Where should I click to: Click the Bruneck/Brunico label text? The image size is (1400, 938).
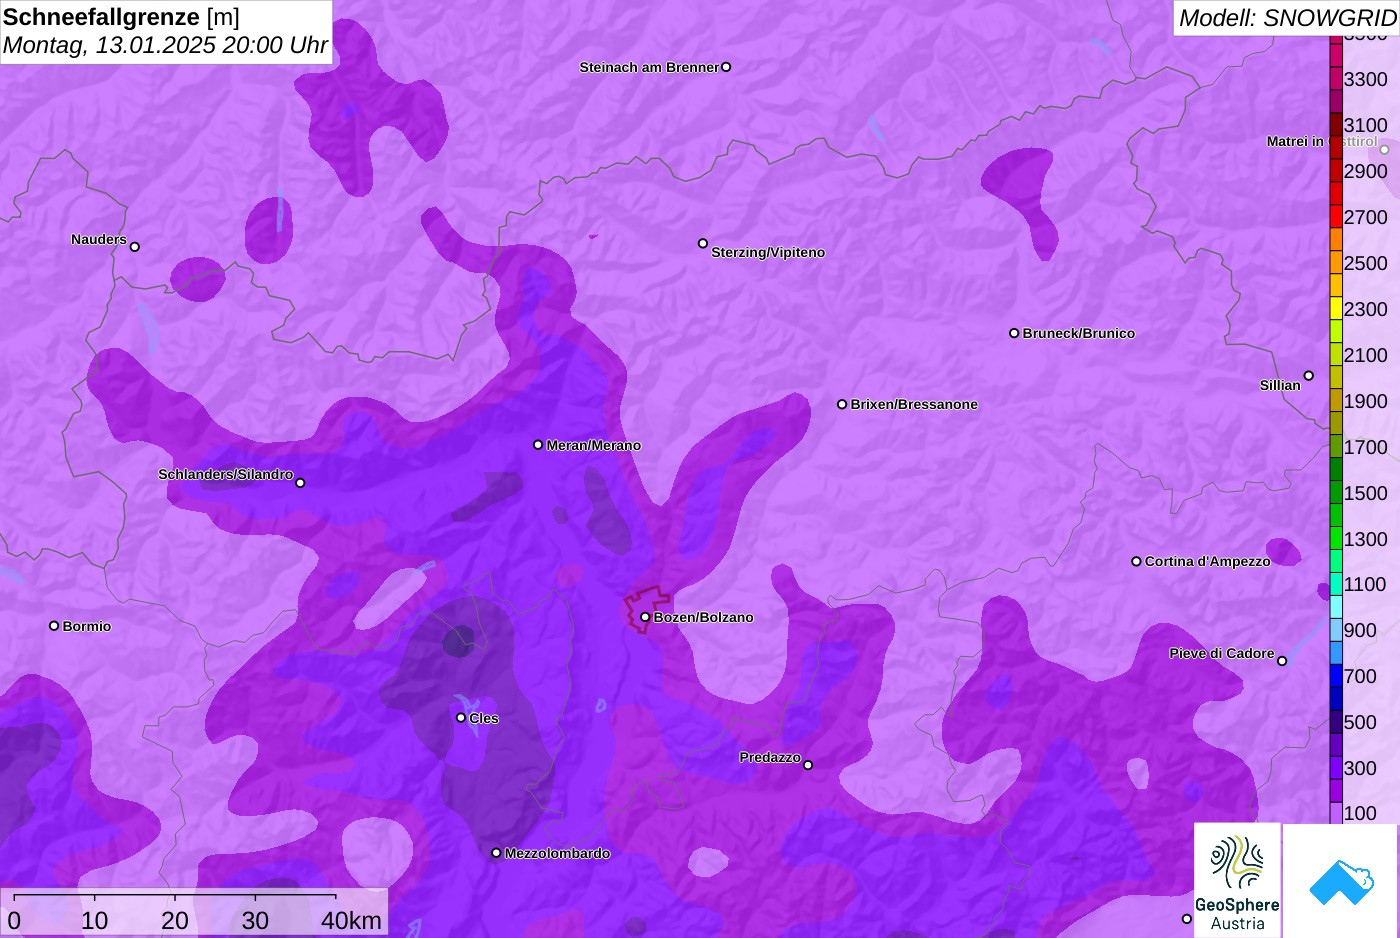pyautogui.click(x=1079, y=333)
